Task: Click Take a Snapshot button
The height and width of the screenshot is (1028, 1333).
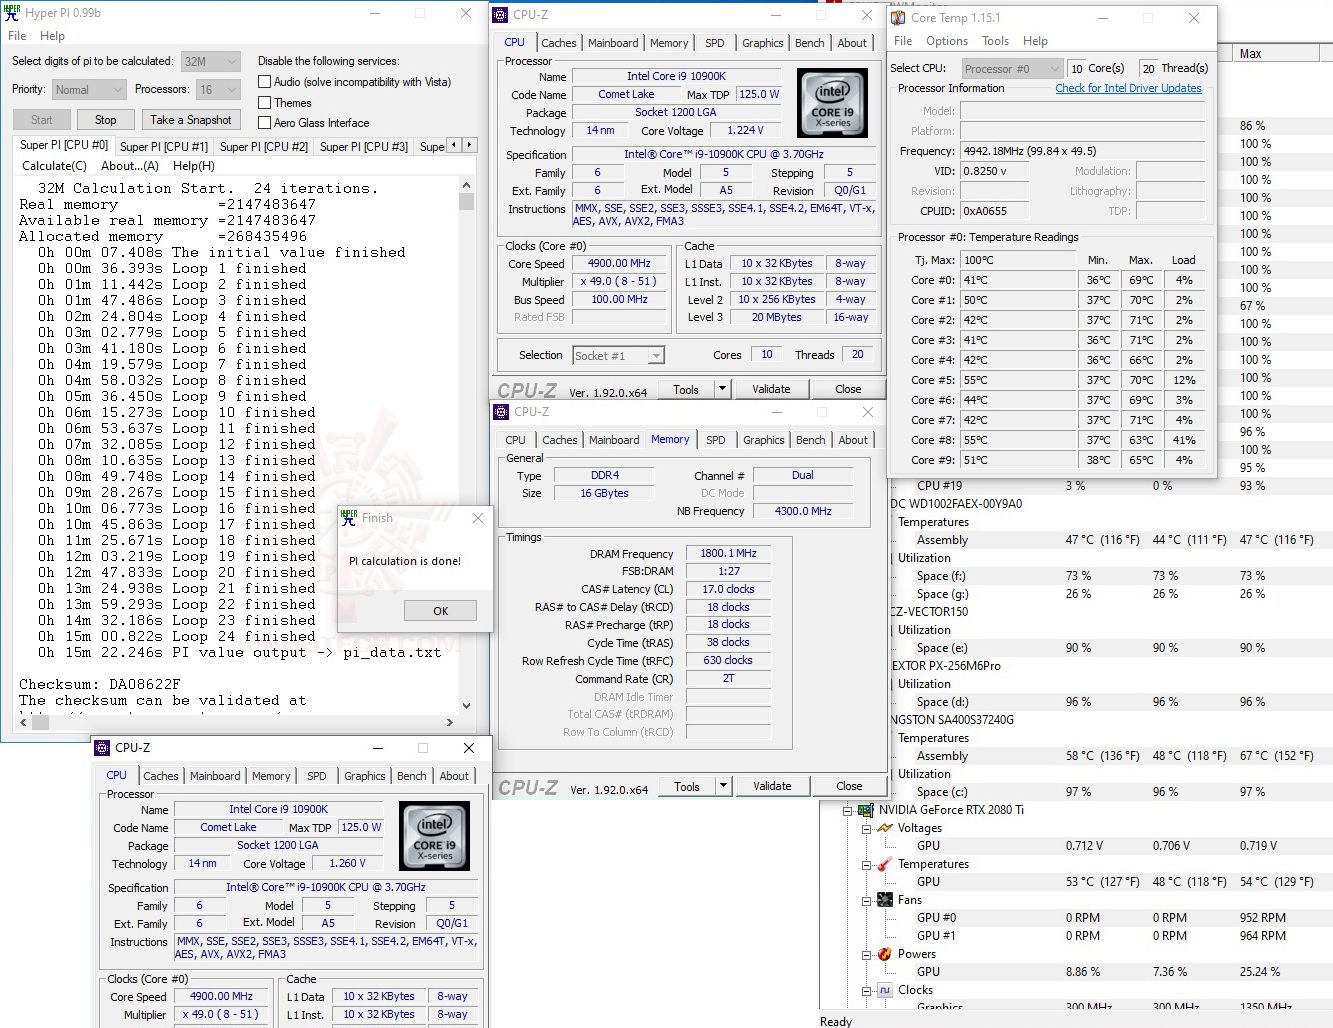Action: 190,120
